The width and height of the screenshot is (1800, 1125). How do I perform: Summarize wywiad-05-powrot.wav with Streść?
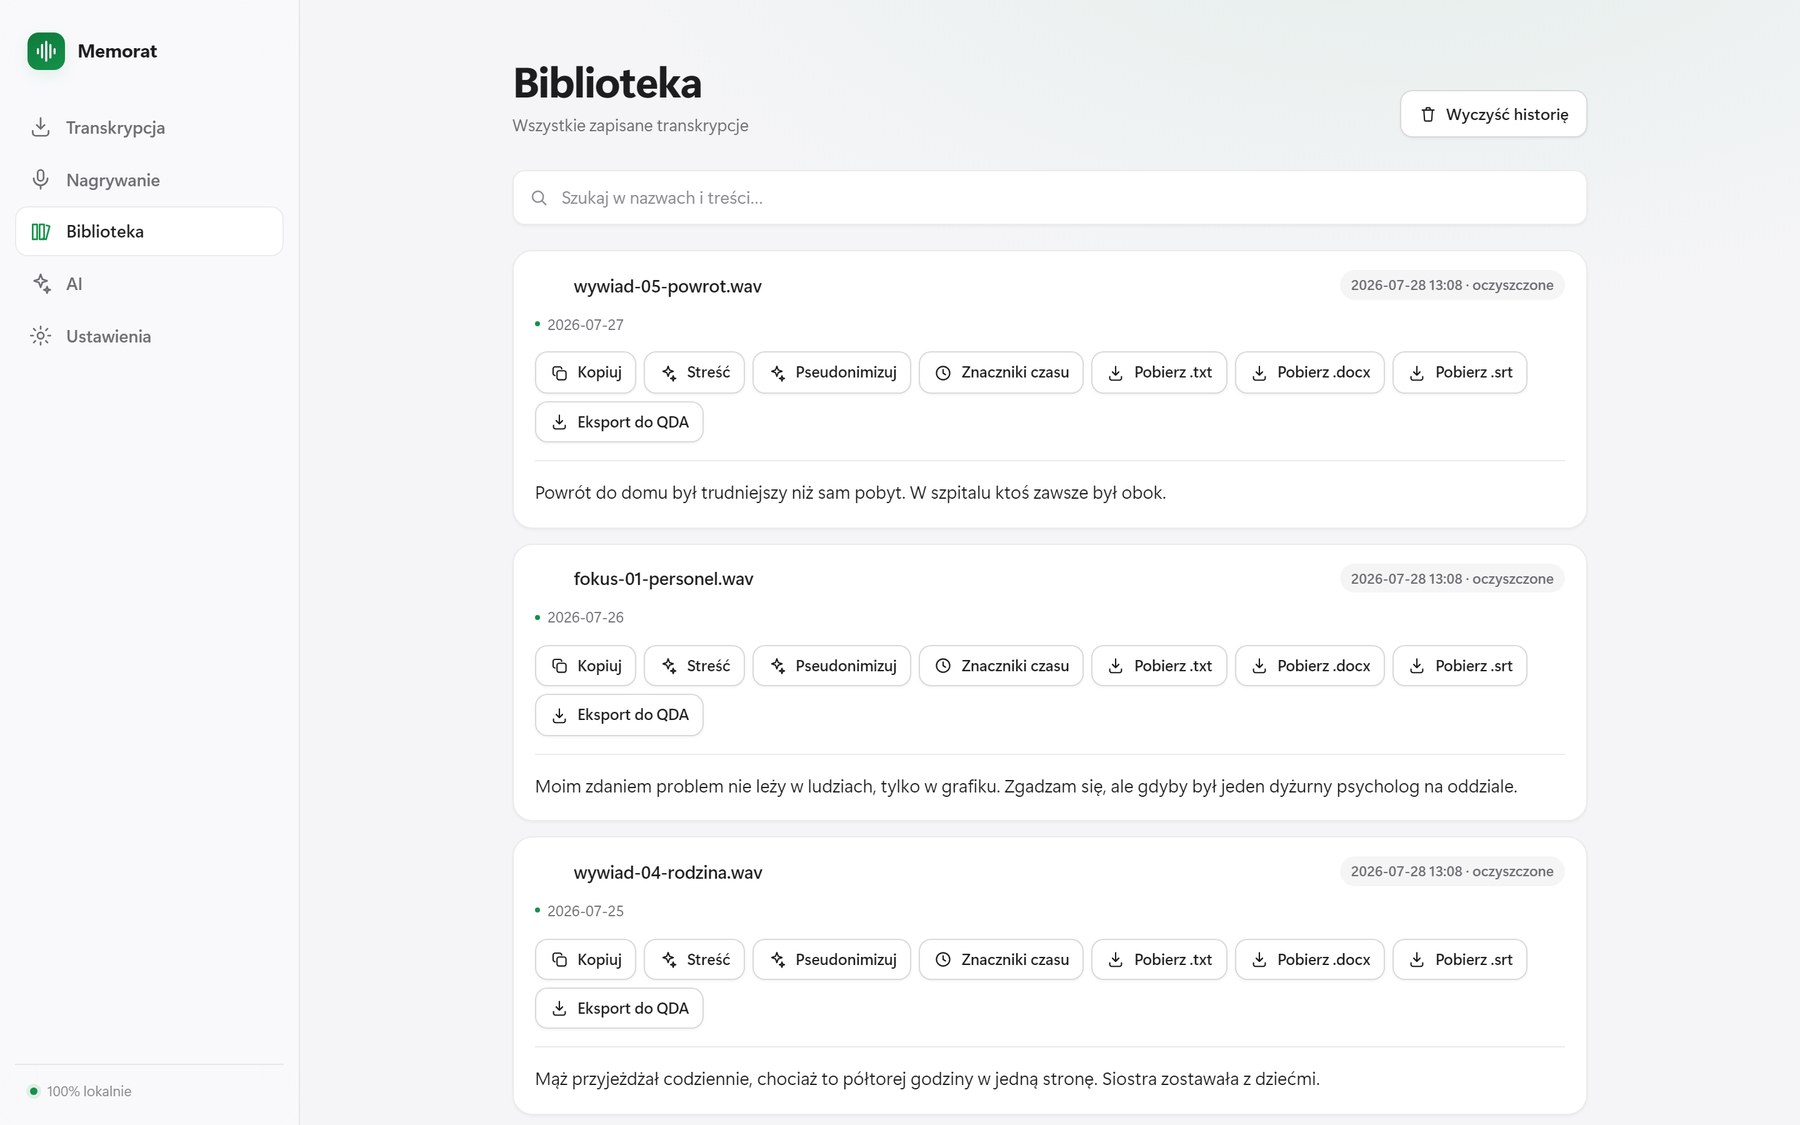tap(694, 372)
